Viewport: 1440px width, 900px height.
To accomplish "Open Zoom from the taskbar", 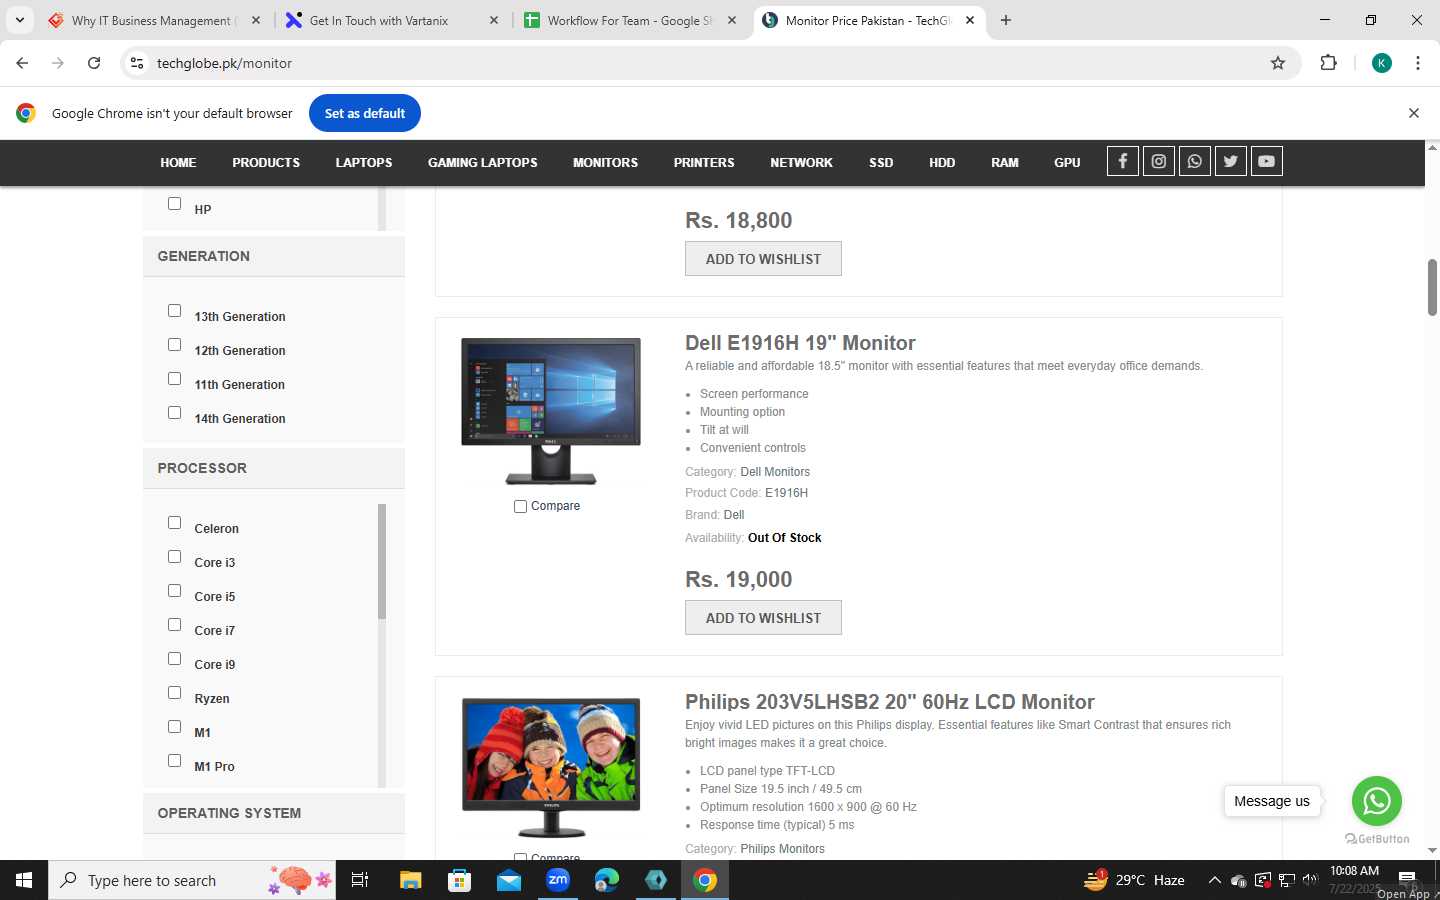I will click(558, 880).
